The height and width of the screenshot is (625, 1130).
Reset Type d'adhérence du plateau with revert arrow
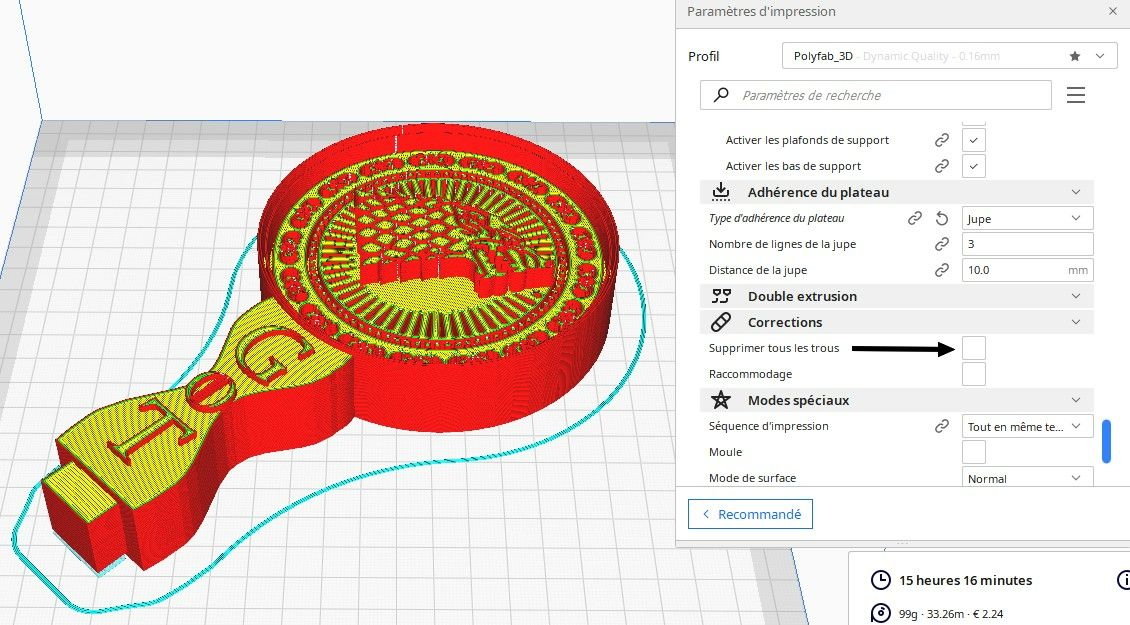click(941, 218)
